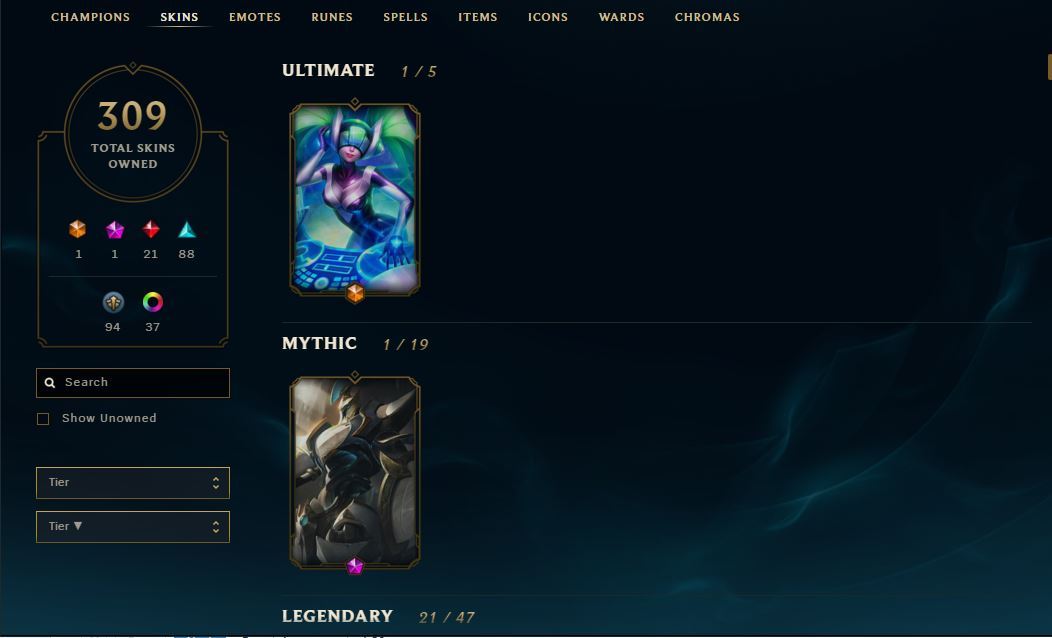Open the Wards tab
1052x638 pixels.
[x=621, y=17]
